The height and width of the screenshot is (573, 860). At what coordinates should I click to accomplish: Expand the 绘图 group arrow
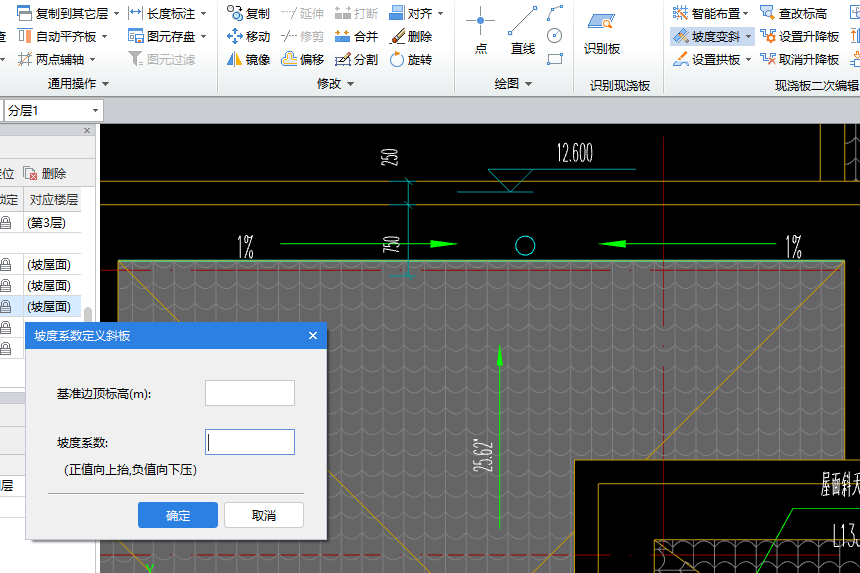tap(528, 84)
